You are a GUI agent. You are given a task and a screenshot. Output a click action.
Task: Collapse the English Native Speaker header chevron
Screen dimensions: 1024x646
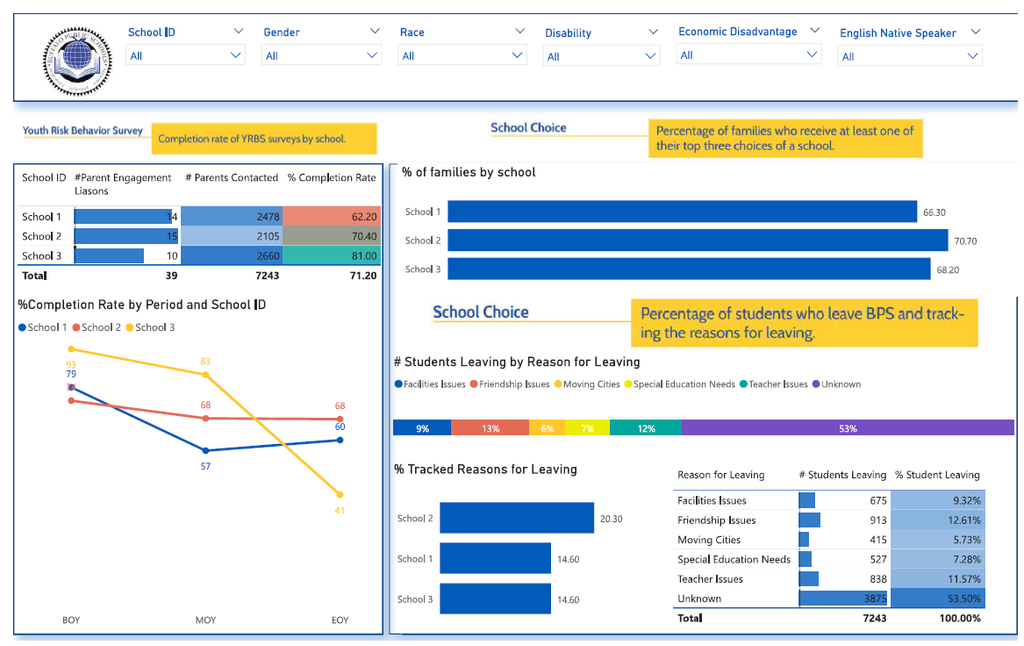point(976,32)
